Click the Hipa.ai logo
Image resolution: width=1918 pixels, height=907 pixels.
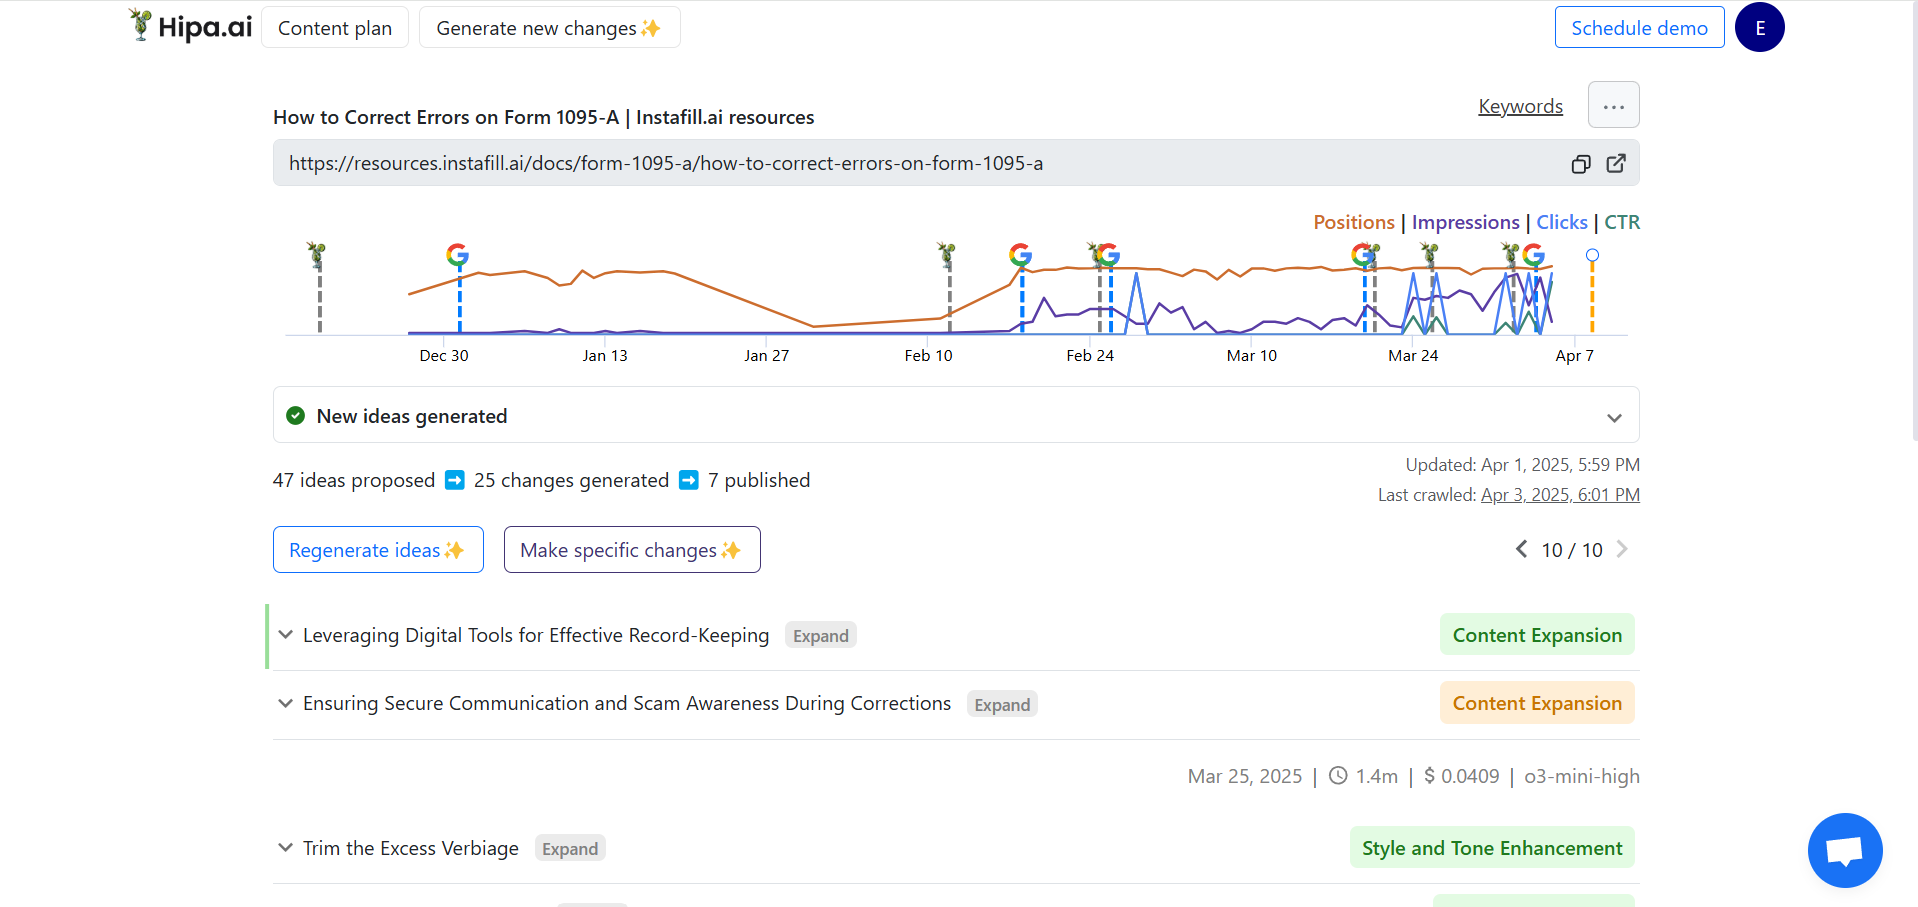click(191, 27)
